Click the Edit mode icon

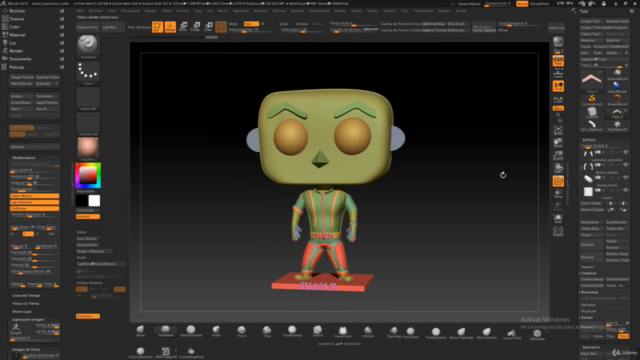click(x=157, y=27)
